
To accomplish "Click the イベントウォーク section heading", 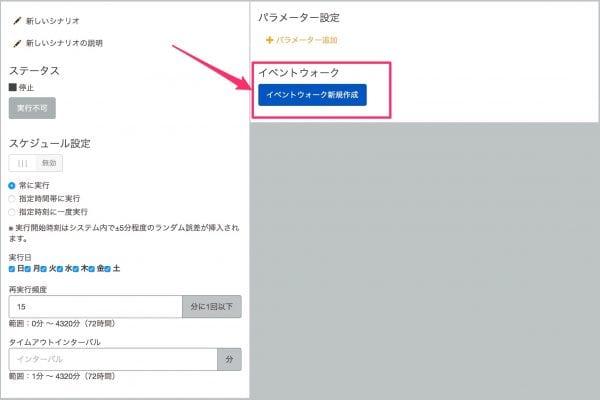I will pyautogui.click(x=299, y=72).
